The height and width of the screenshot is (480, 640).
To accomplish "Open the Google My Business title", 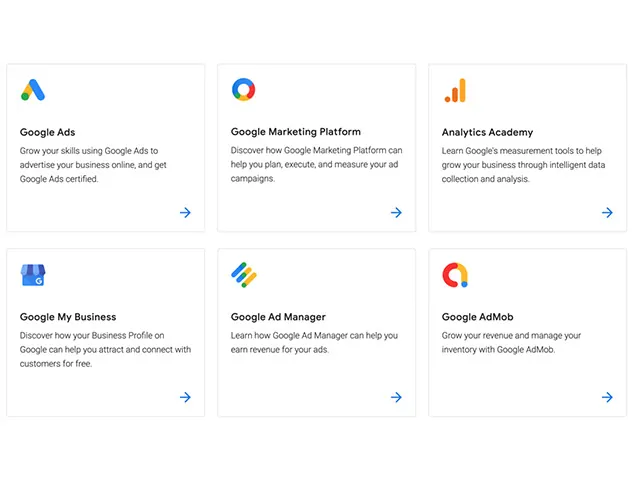I will (x=68, y=317).
